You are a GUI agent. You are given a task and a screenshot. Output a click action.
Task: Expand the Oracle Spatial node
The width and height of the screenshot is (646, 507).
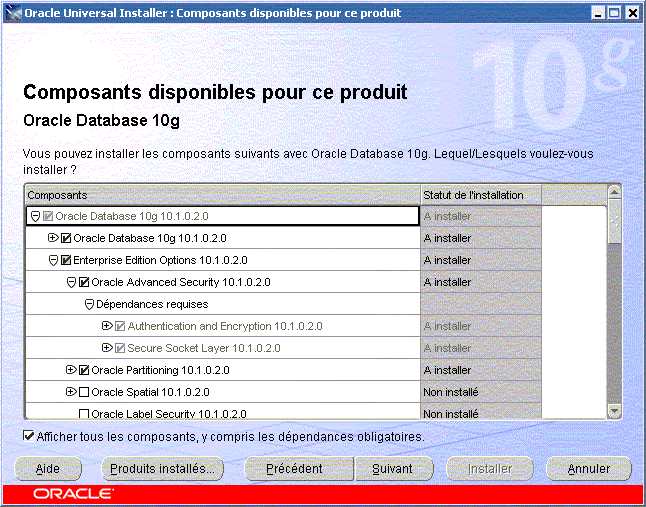pos(71,392)
